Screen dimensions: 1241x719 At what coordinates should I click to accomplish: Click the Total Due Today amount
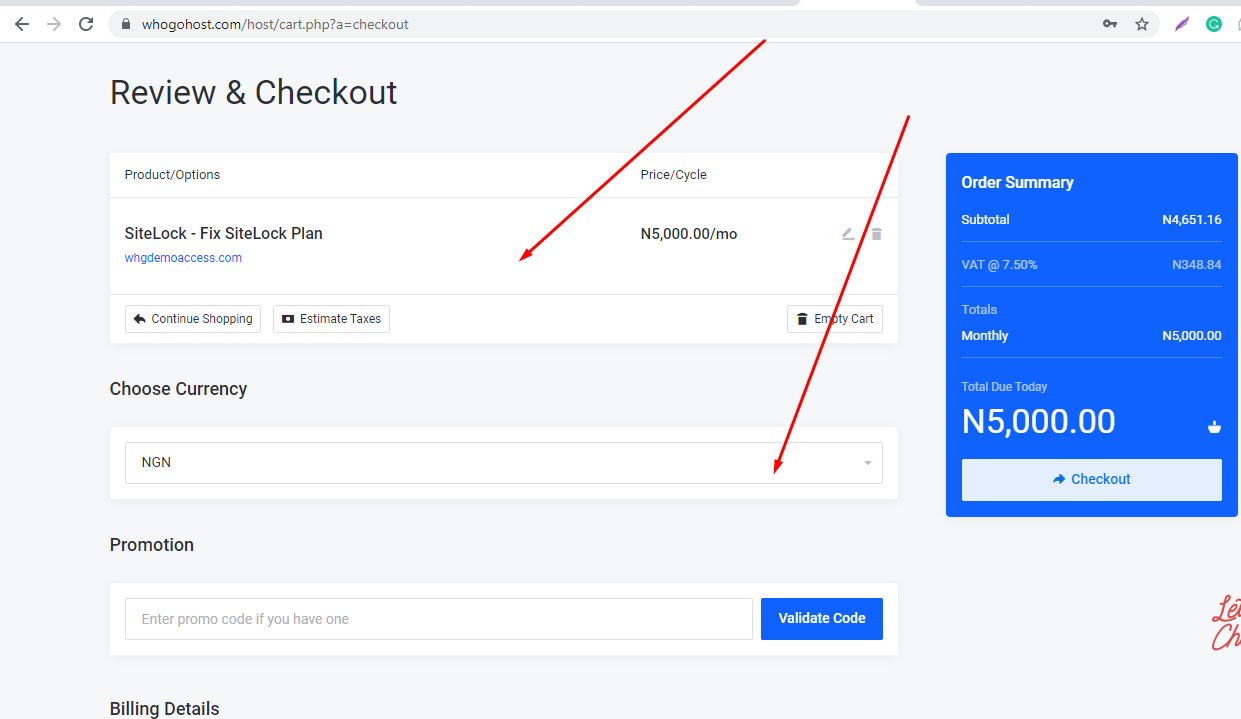click(x=1039, y=422)
